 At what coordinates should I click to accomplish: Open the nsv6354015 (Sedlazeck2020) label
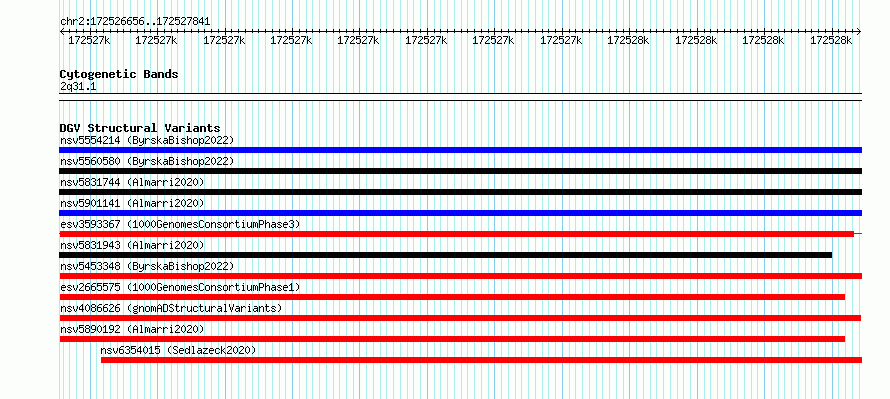[x=178, y=350]
